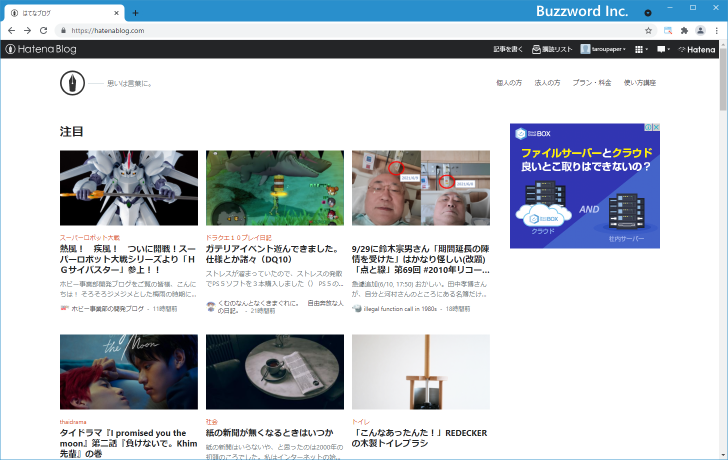Open the extensions puzzle icon
Image resolution: width=728 pixels, height=460 pixels.
(x=684, y=31)
